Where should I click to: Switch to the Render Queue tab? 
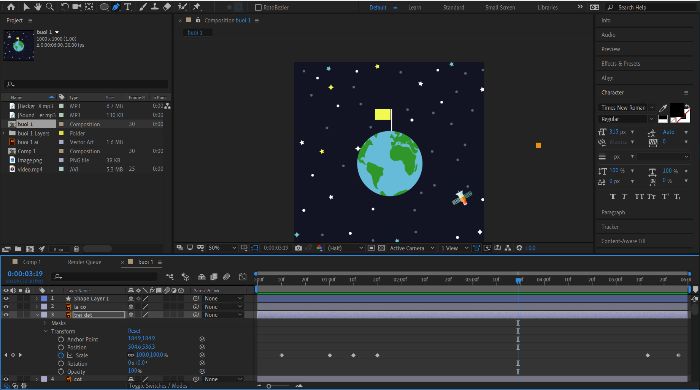84,262
